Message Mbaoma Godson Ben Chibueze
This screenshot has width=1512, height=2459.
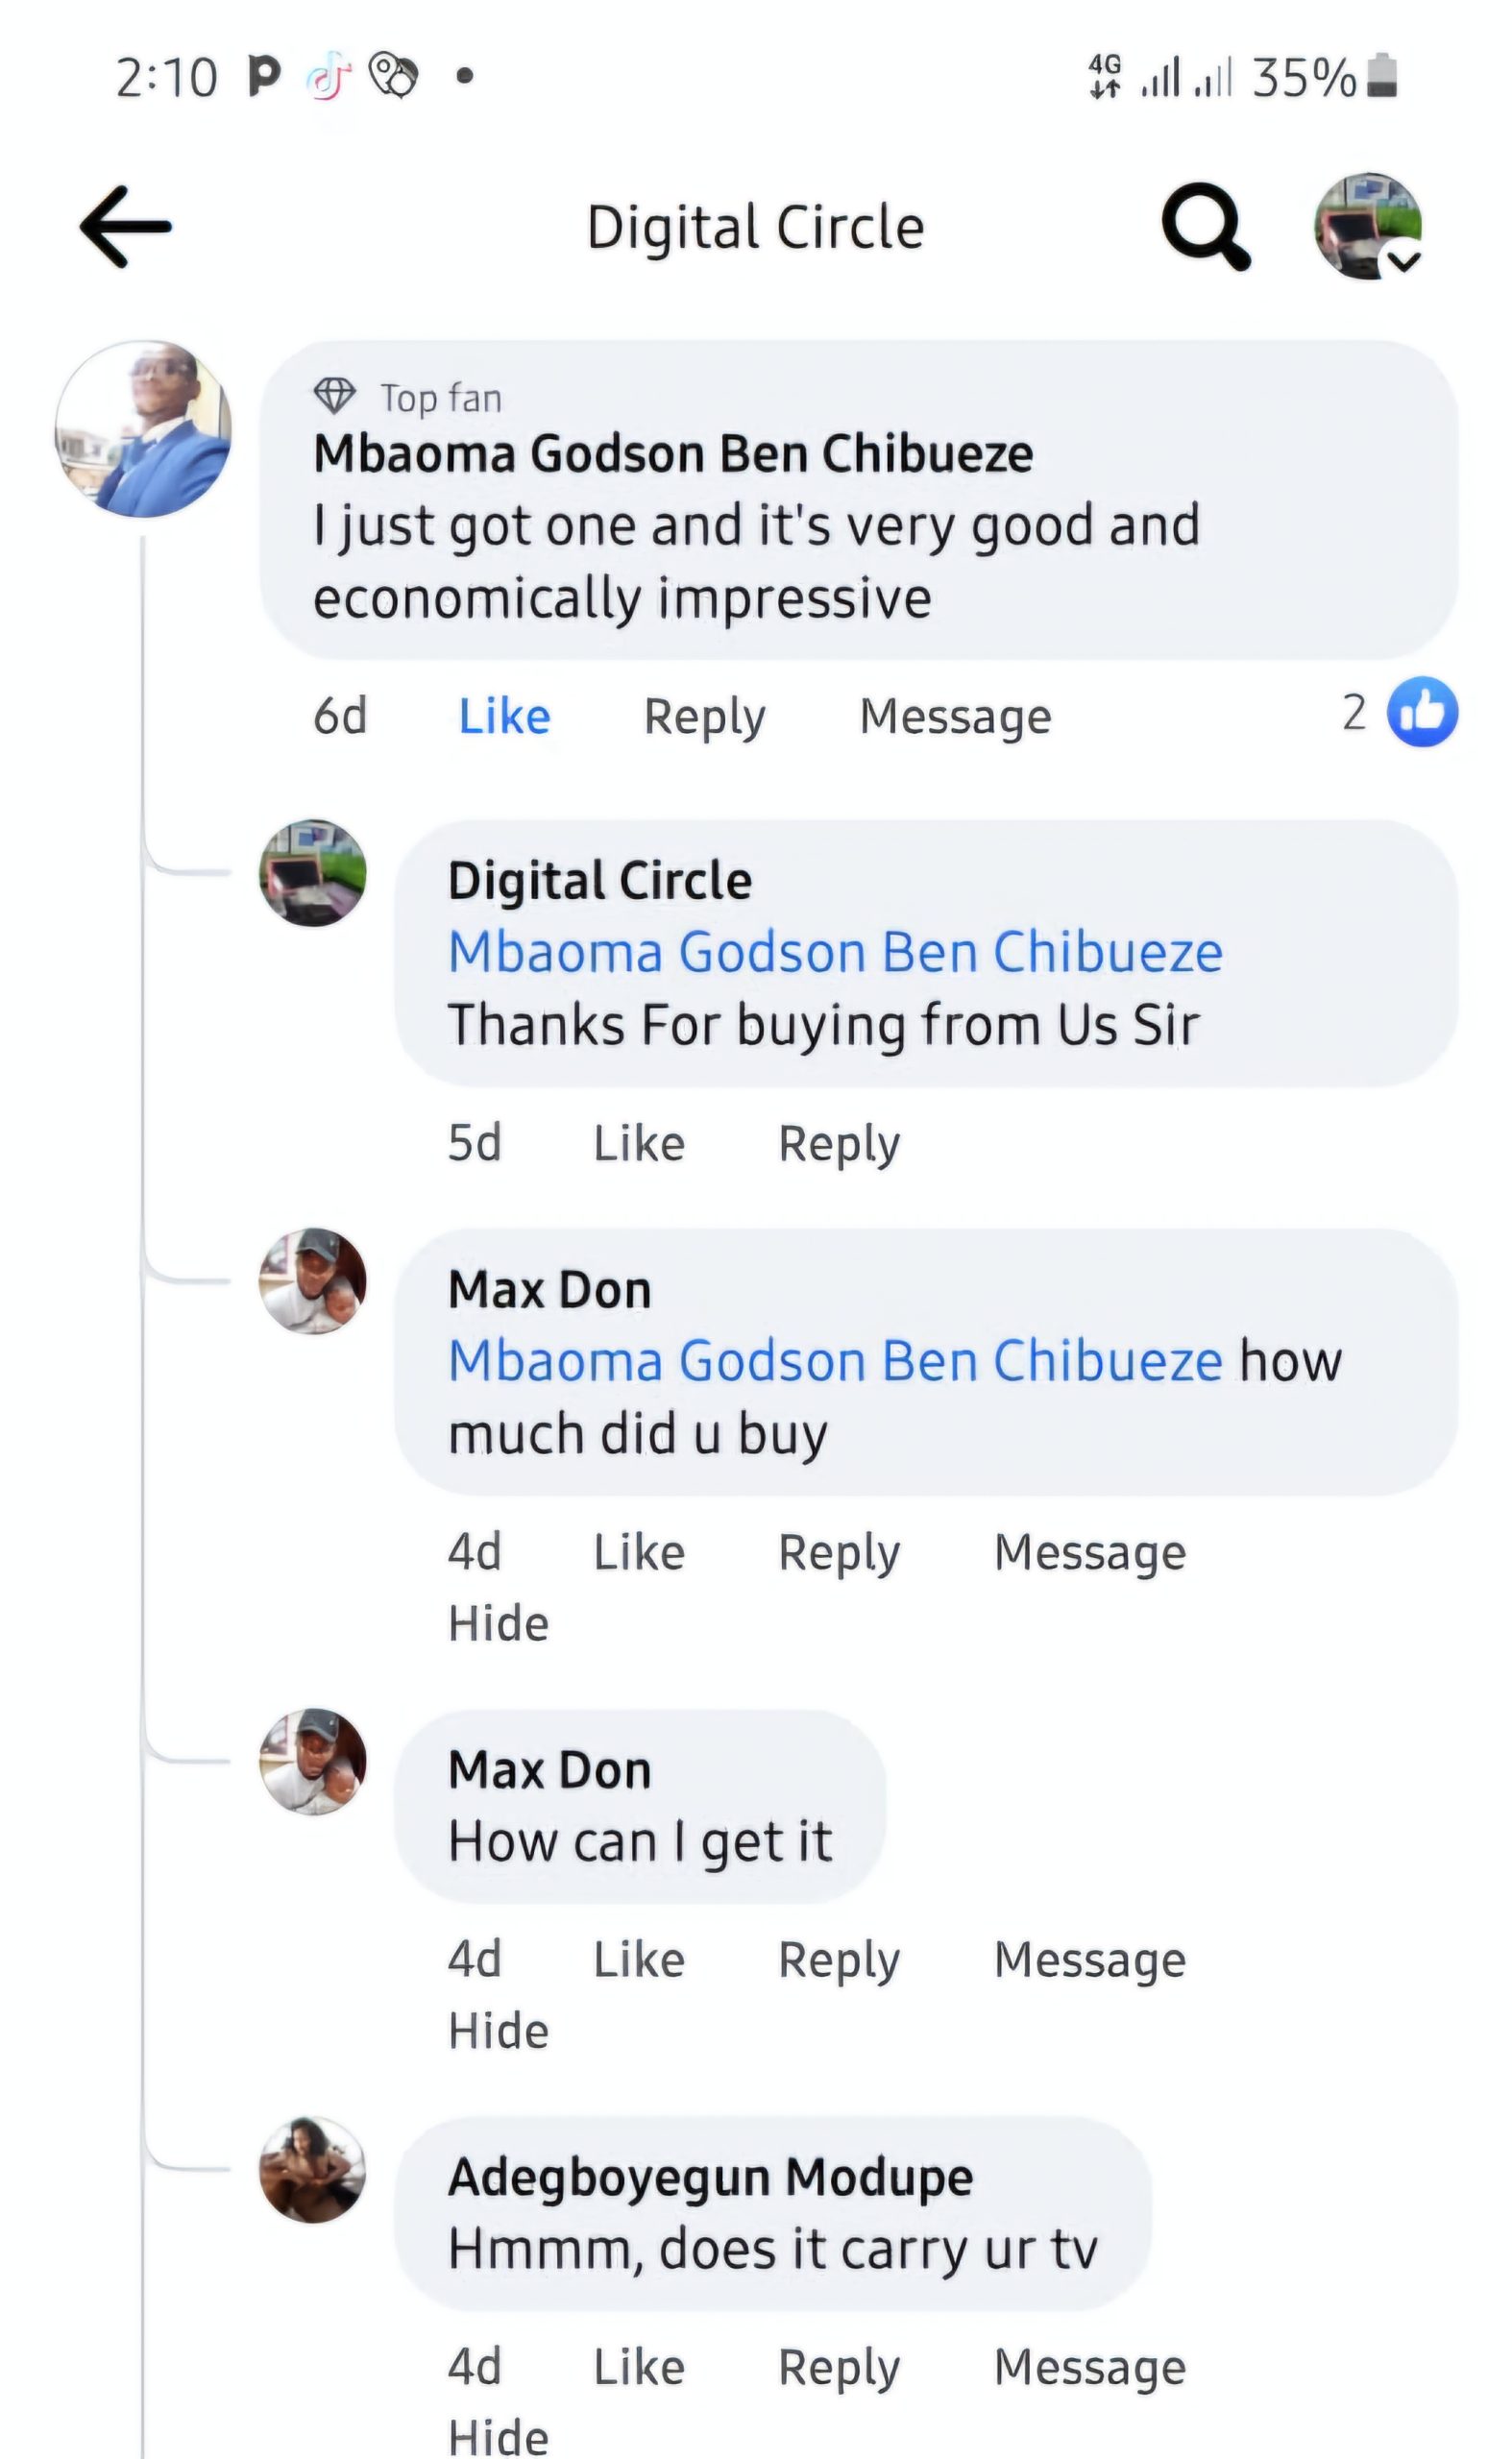955,716
